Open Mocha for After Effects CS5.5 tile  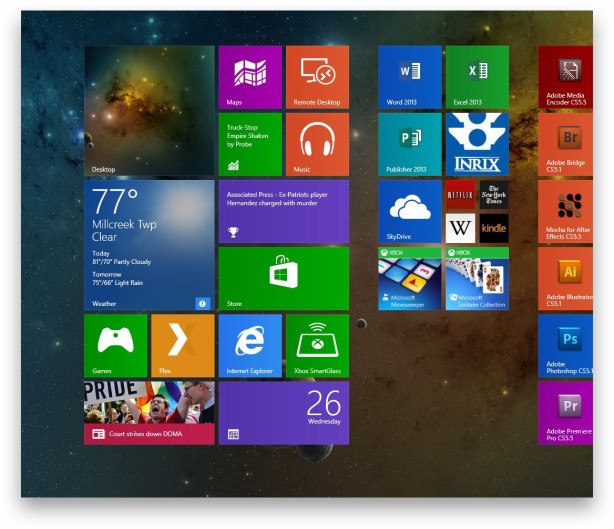coord(565,211)
